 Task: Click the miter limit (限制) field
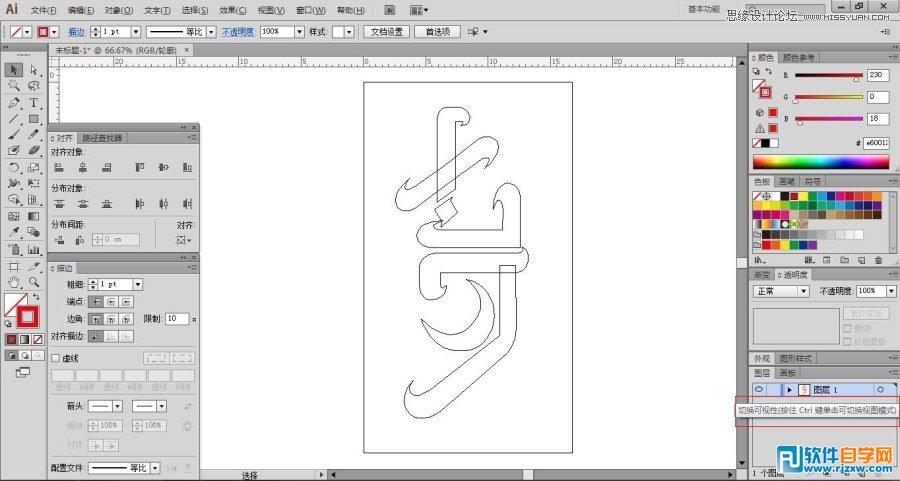177,319
